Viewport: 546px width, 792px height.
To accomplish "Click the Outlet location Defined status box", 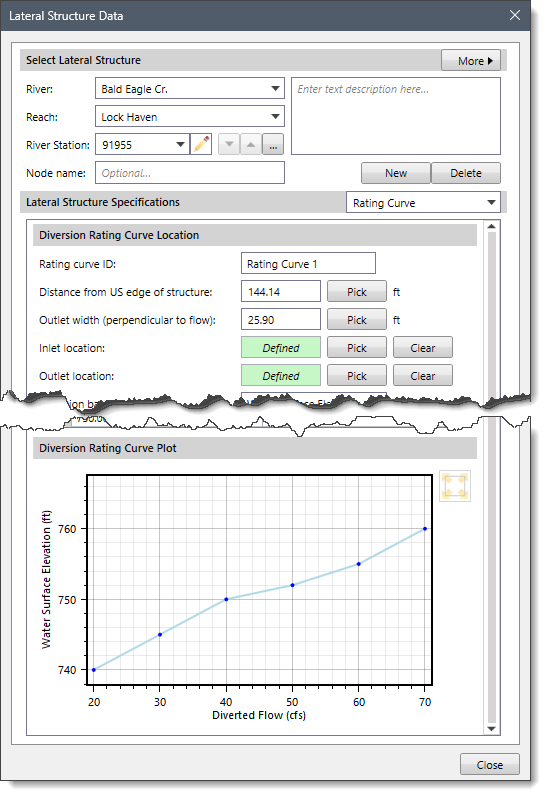I will tap(281, 376).
